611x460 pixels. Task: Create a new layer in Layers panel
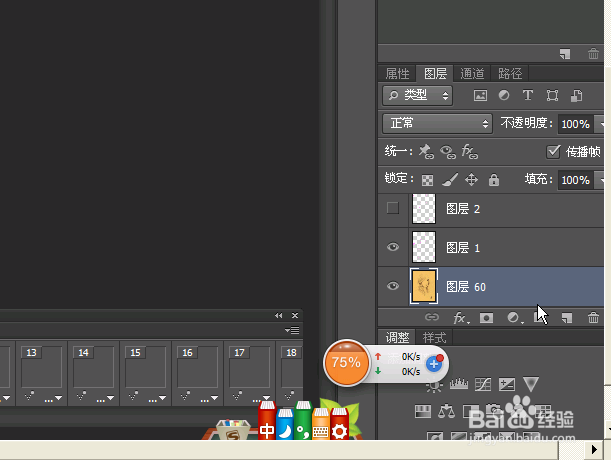pos(567,318)
